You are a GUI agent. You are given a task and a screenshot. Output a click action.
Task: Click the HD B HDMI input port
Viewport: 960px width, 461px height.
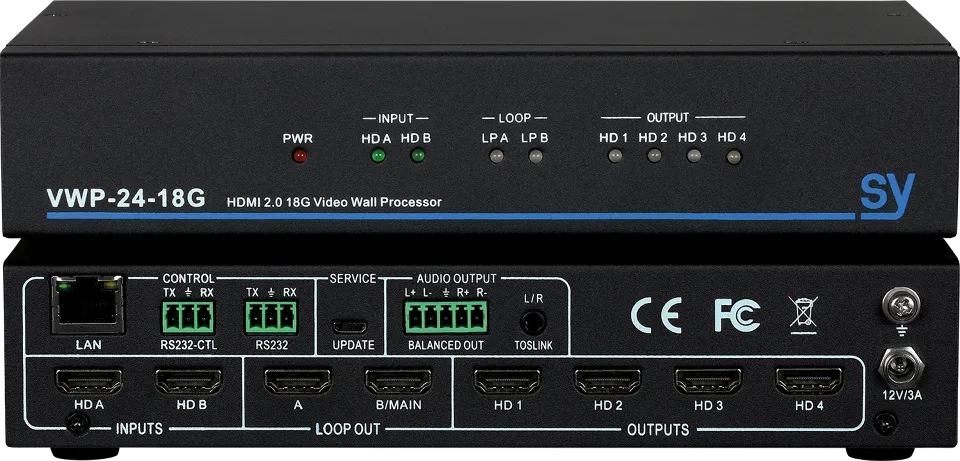coord(189,380)
